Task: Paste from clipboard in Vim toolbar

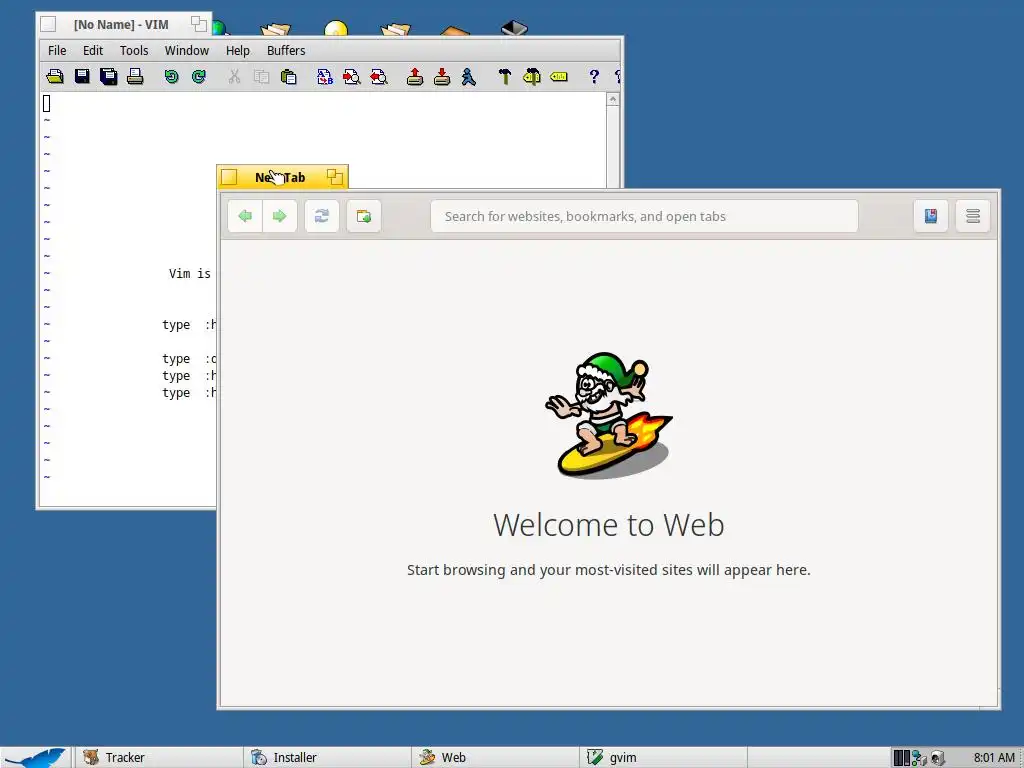Action: point(288,77)
